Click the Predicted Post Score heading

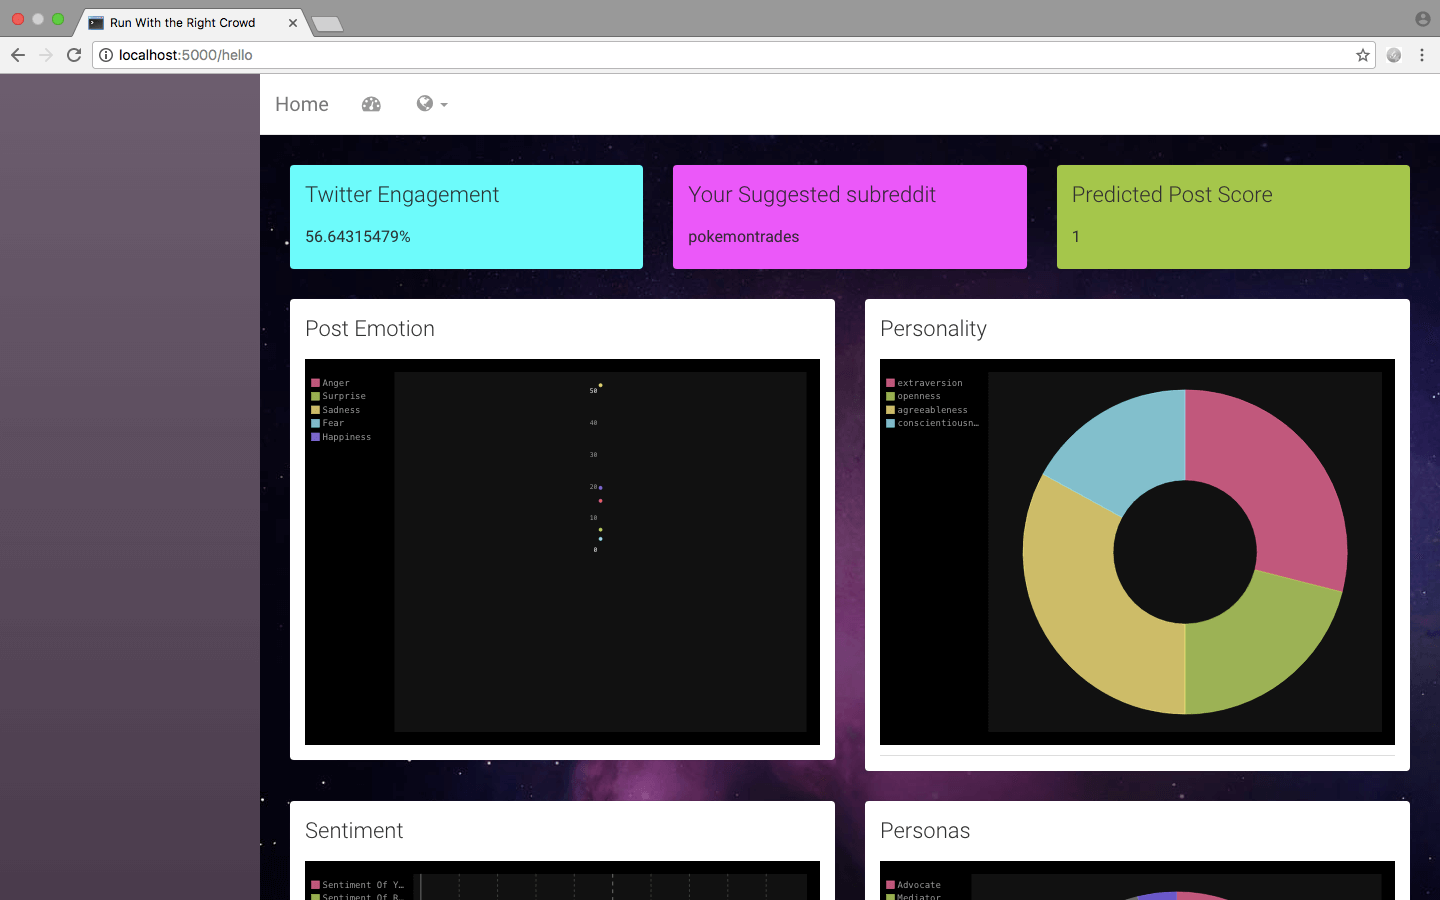(1172, 195)
